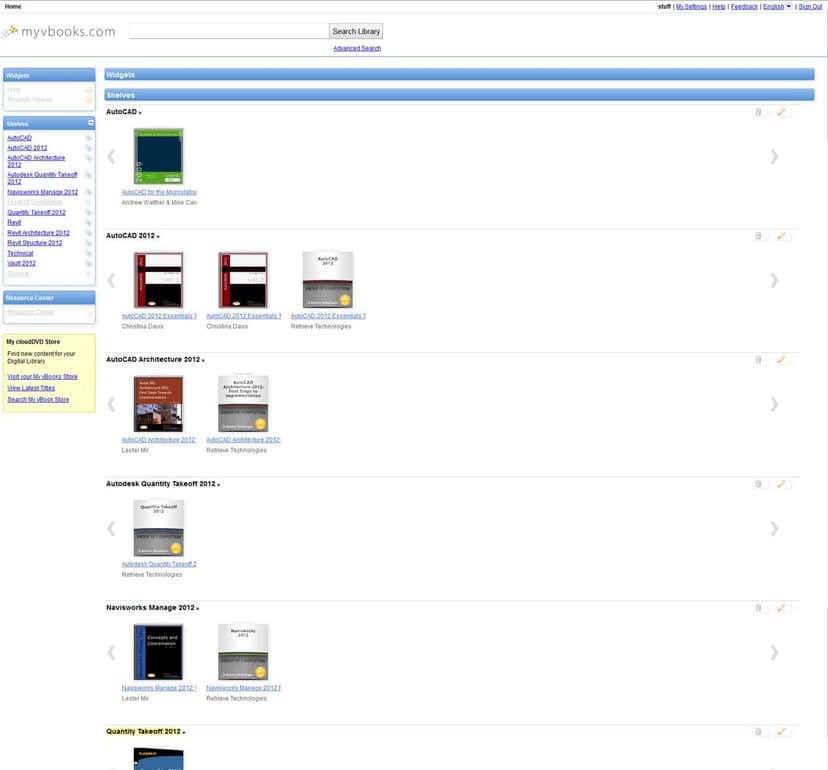Advance AutoCAD Architecture 2012 carousel right arrow

pyautogui.click(x=774, y=404)
